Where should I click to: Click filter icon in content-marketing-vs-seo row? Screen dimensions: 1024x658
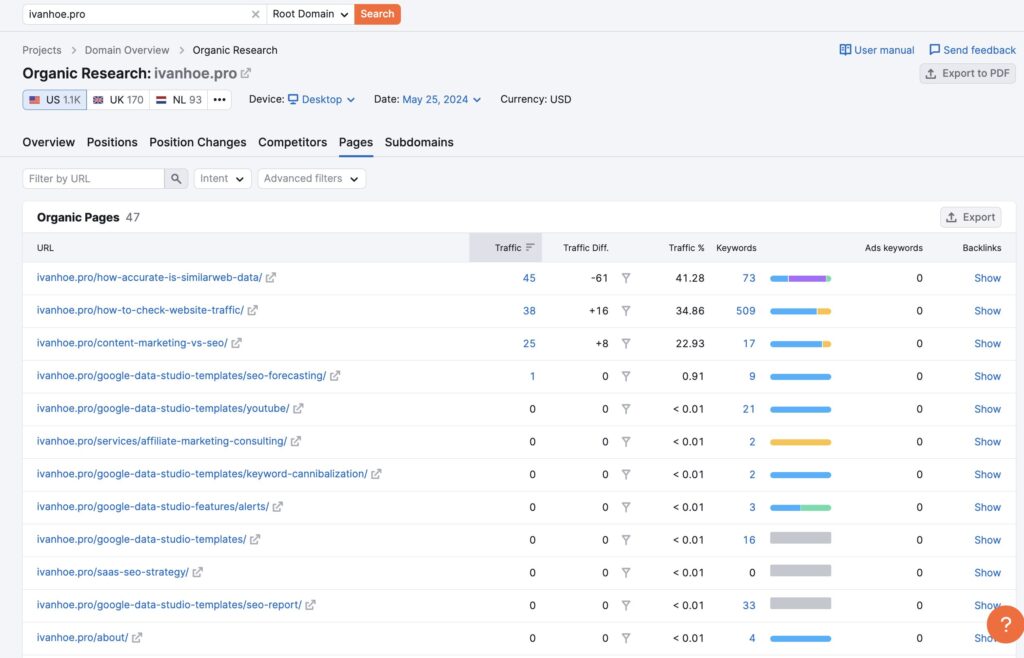click(626, 344)
